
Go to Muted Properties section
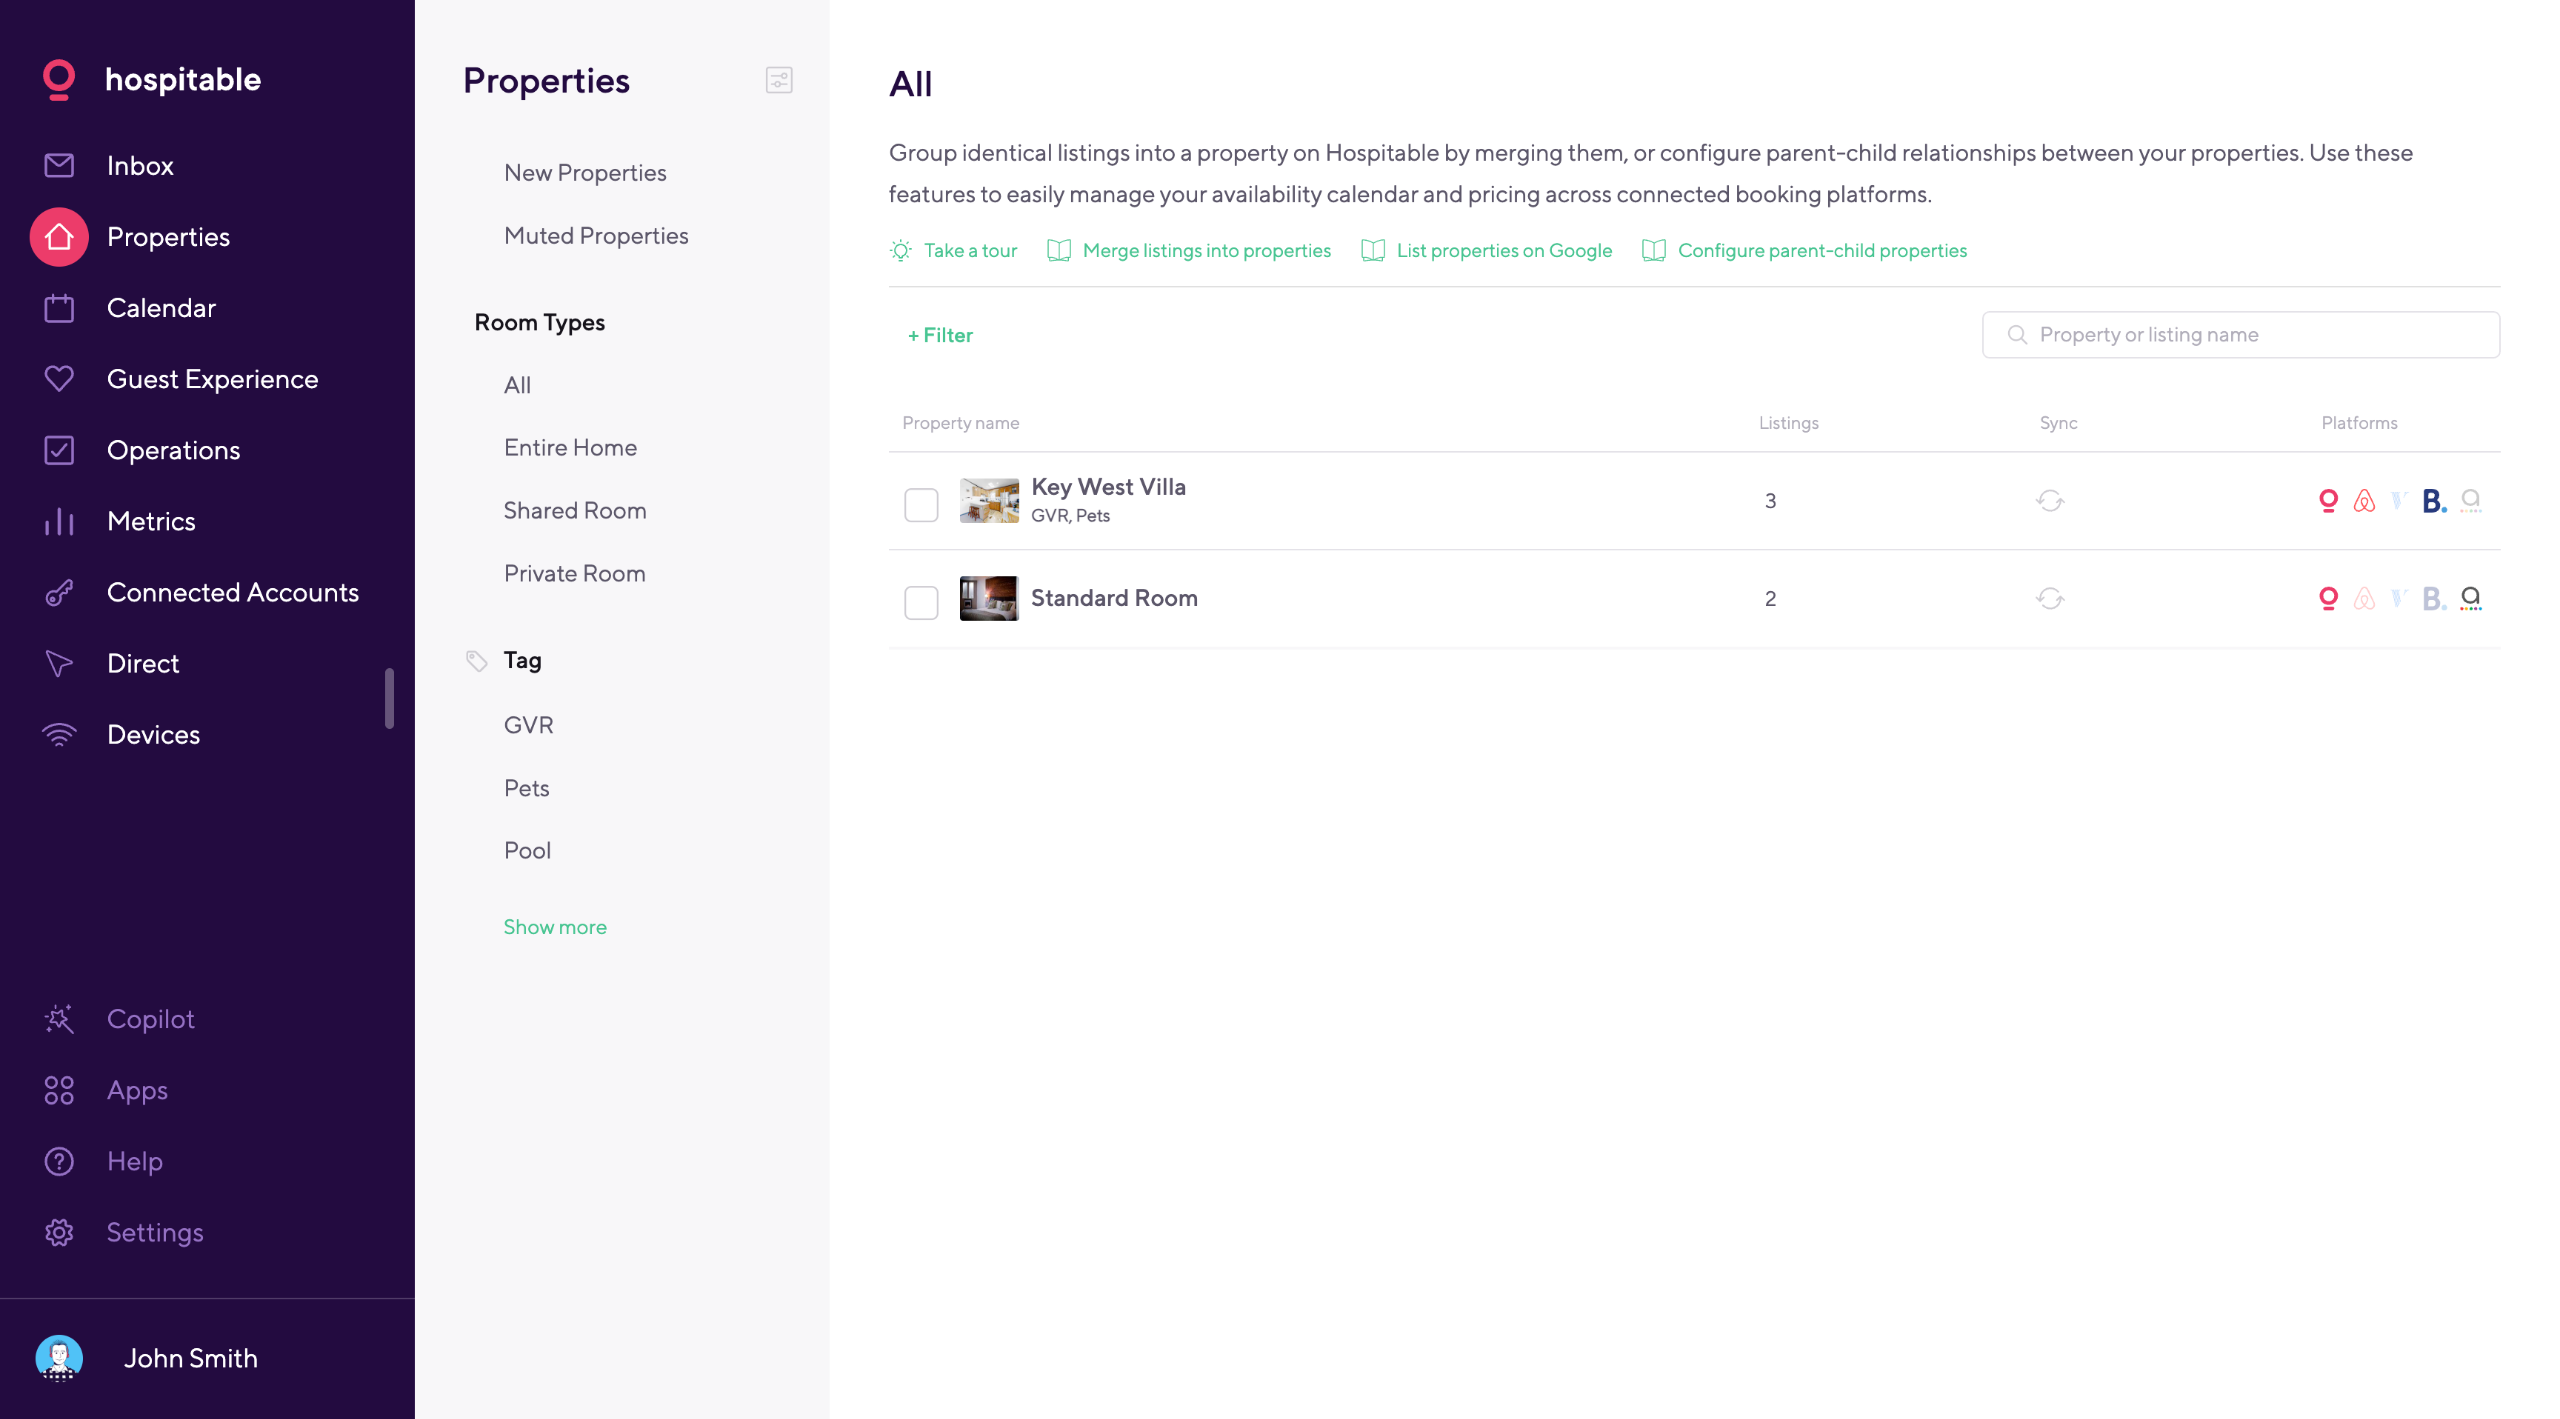click(596, 236)
